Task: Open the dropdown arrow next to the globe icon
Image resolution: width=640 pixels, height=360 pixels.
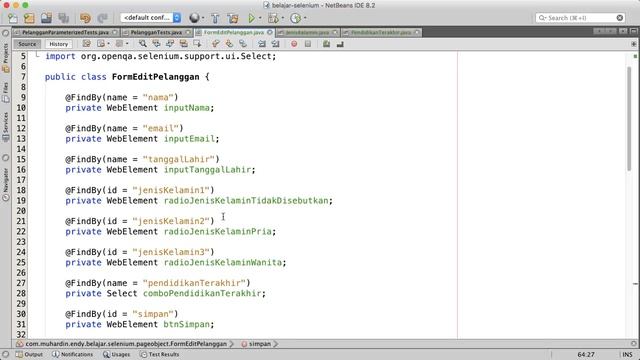Action: pyautogui.click(x=203, y=18)
